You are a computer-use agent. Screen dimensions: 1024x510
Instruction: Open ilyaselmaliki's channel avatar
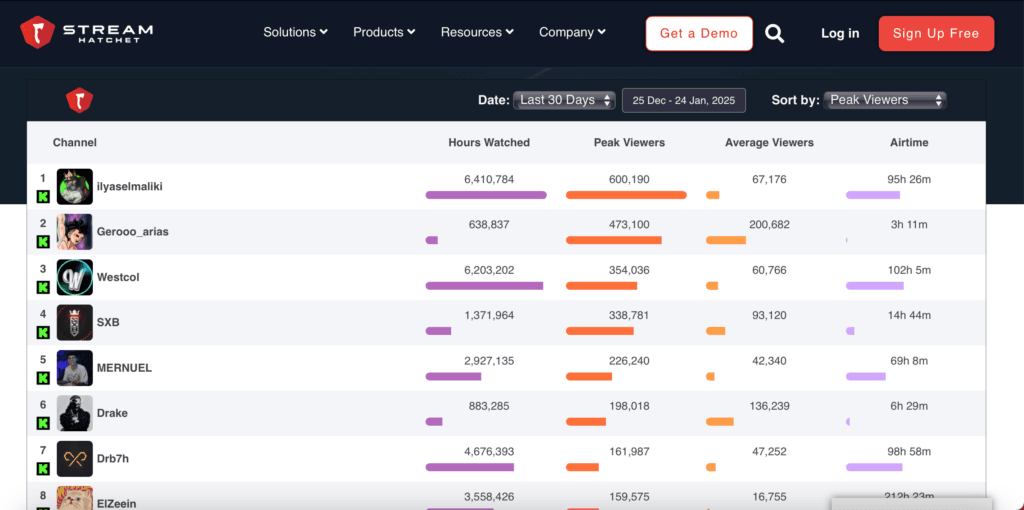[x=74, y=187]
